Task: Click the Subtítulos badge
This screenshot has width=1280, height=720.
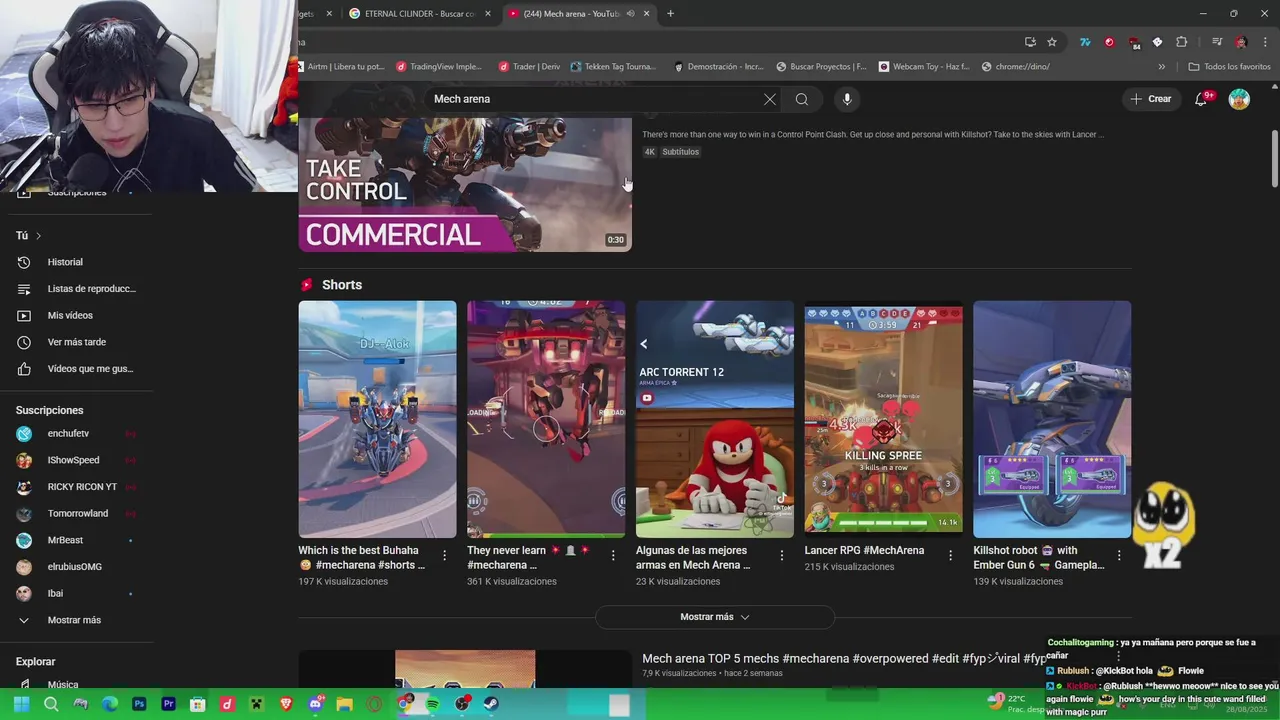Action: pyautogui.click(x=681, y=152)
